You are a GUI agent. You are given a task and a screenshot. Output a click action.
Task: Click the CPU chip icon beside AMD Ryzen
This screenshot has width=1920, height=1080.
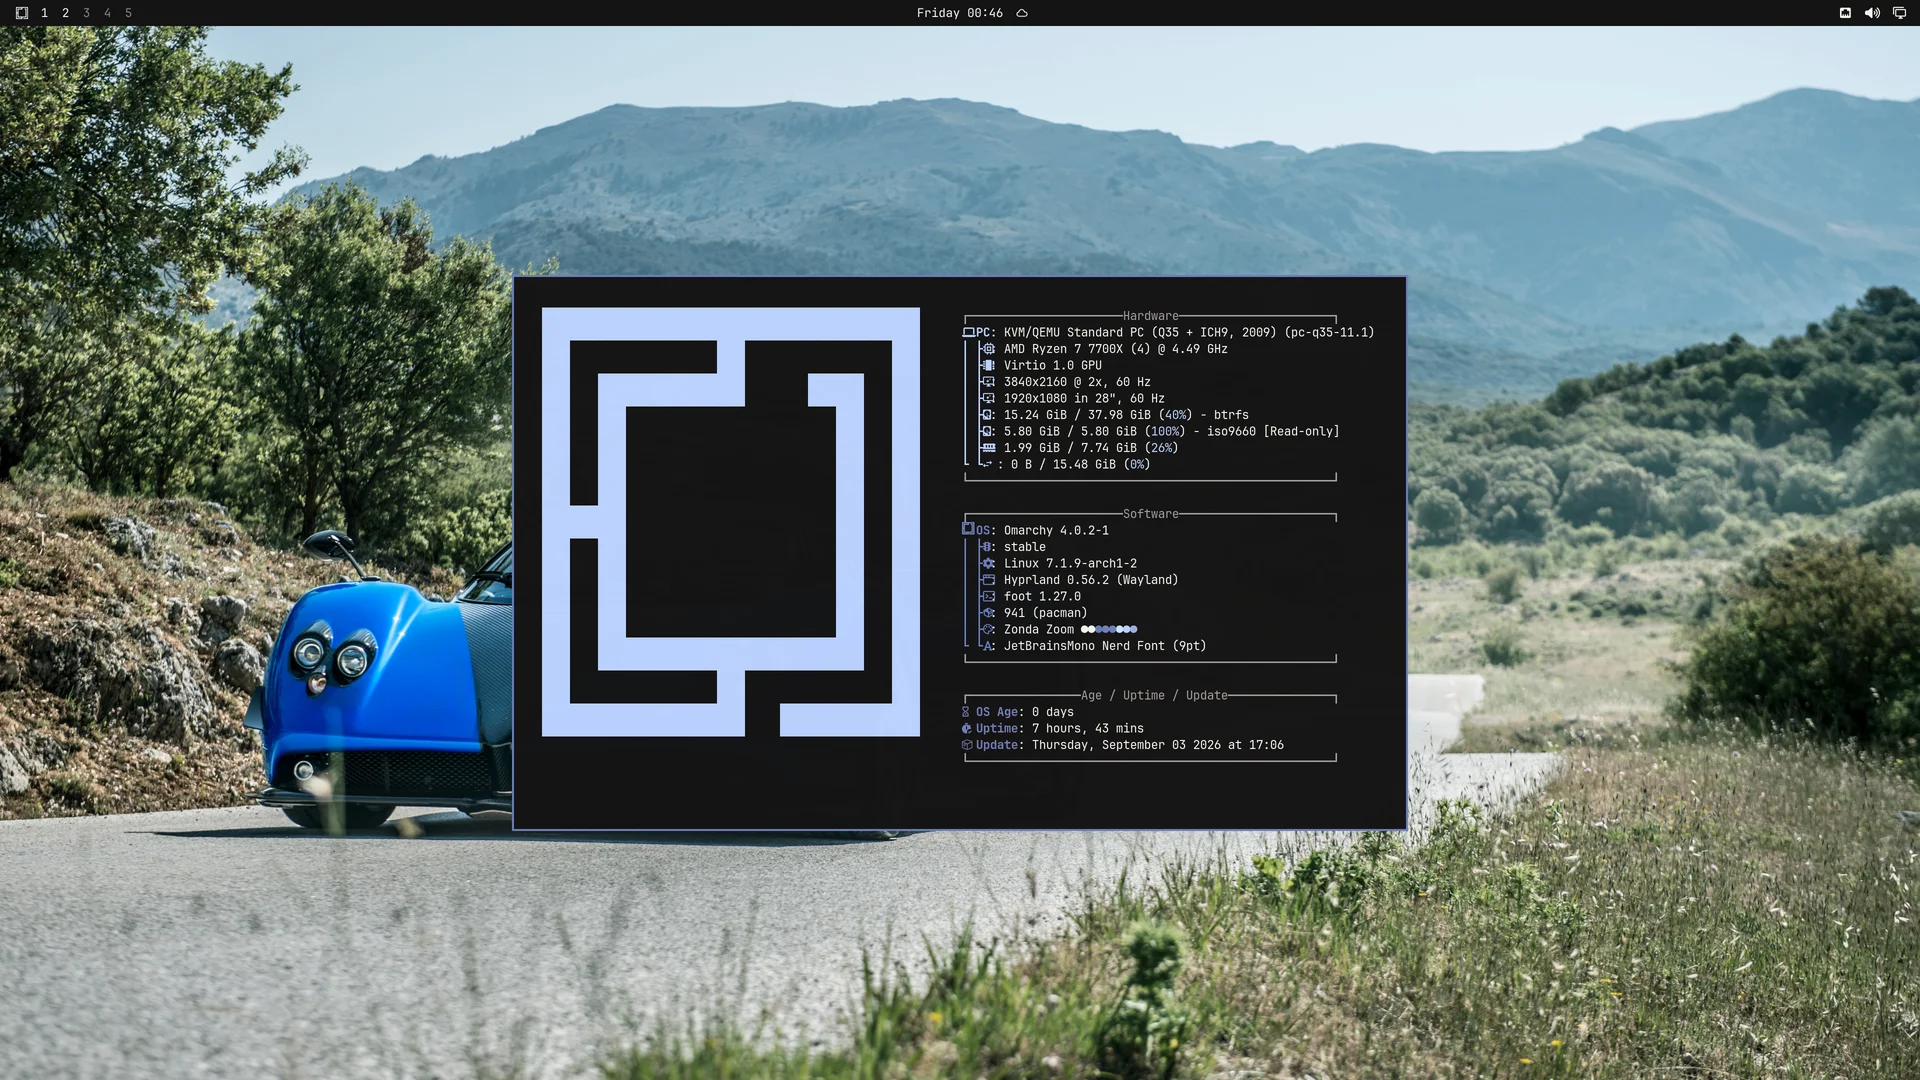[988, 349]
